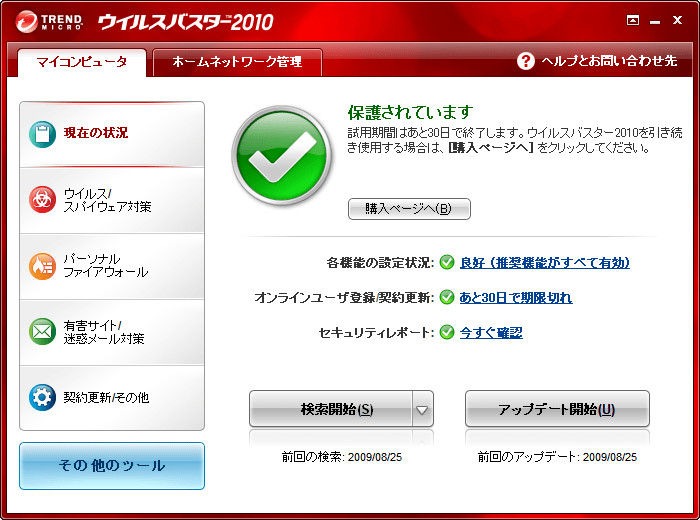The width and height of the screenshot is (700, 520).
Task: Select 現在の状況 in the sidebar
Action: point(112,134)
